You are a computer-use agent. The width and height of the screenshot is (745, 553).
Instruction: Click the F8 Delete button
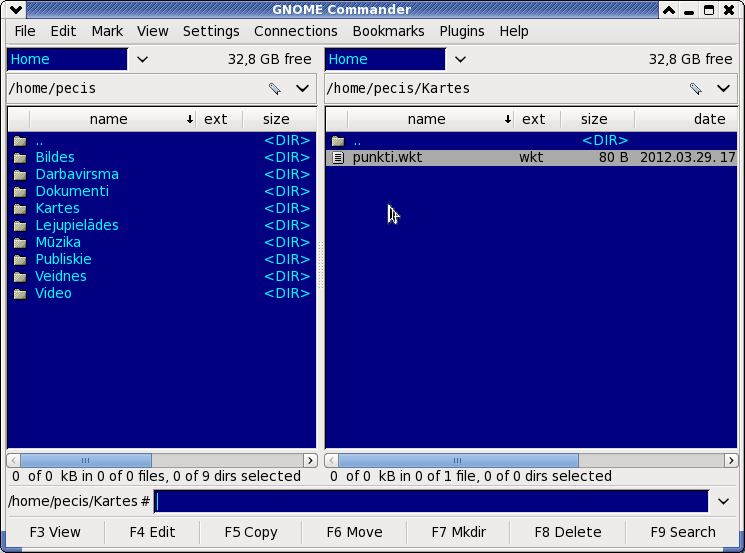[568, 532]
